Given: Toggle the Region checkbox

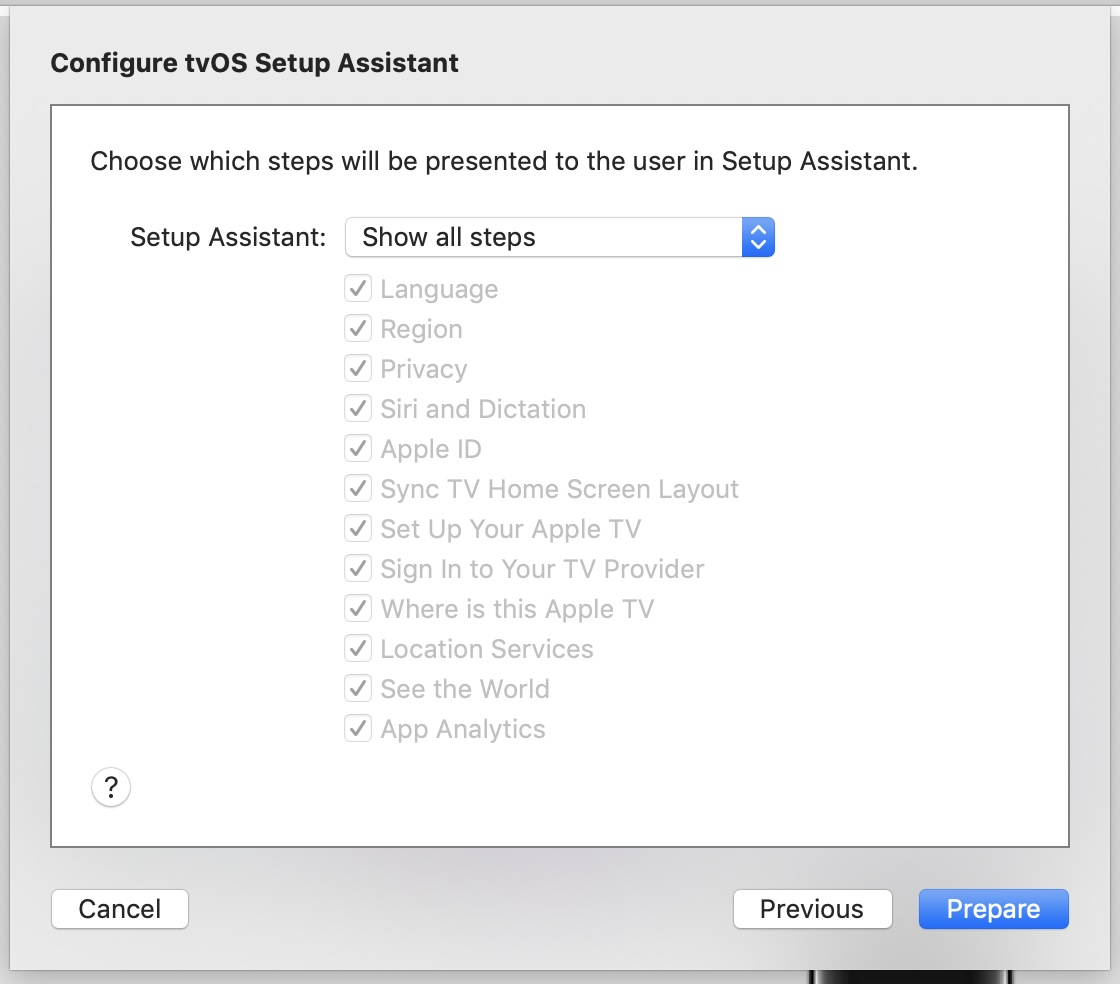Looking at the screenshot, I should click(358, 329).
